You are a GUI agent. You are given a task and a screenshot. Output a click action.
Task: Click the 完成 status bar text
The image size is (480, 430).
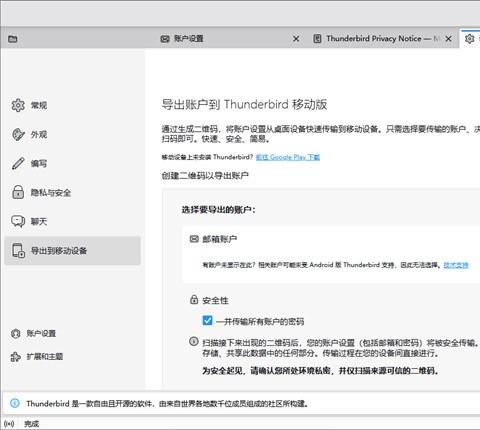32,424
